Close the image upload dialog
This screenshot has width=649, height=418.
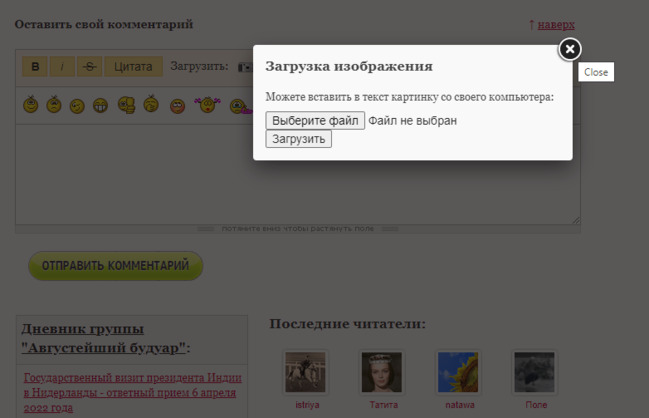(x=569, y=49)
